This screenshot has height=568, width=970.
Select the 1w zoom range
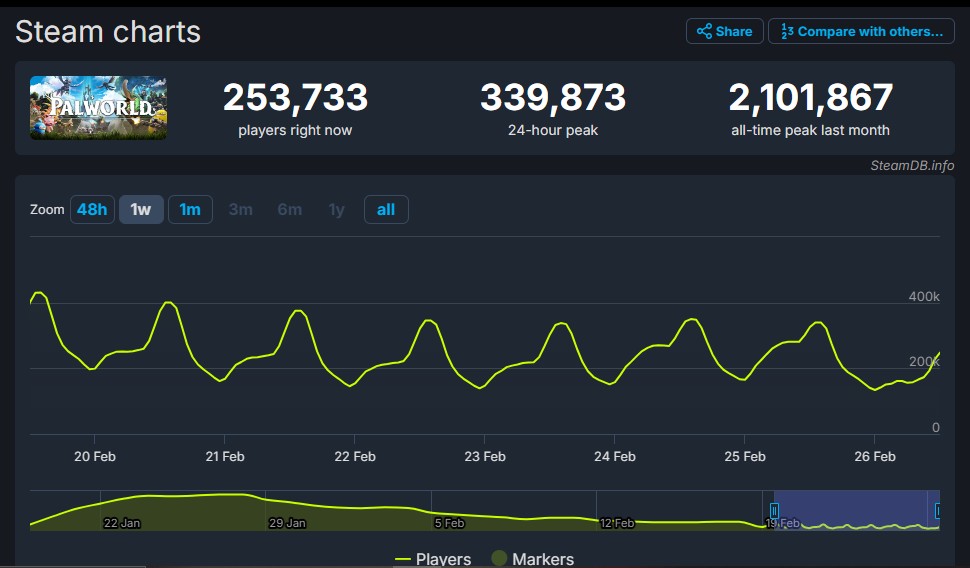(x=141, y=209)
